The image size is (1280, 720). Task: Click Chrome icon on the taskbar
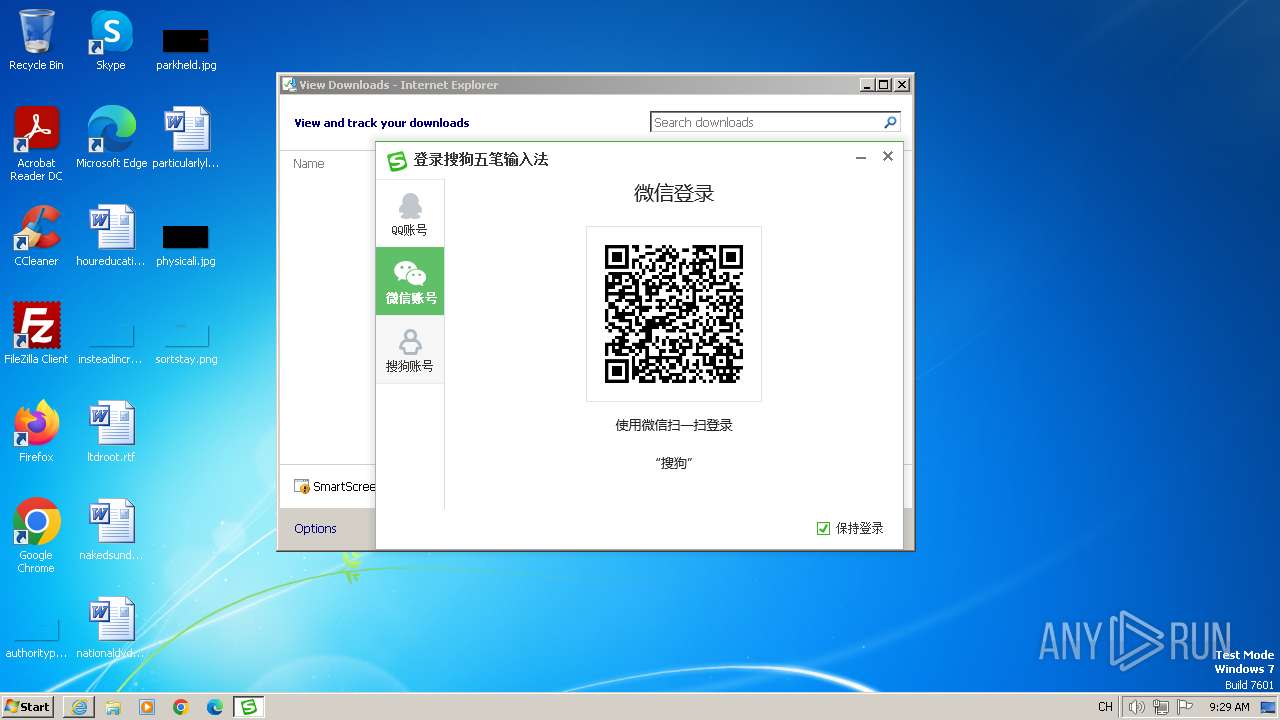(181, 706)
